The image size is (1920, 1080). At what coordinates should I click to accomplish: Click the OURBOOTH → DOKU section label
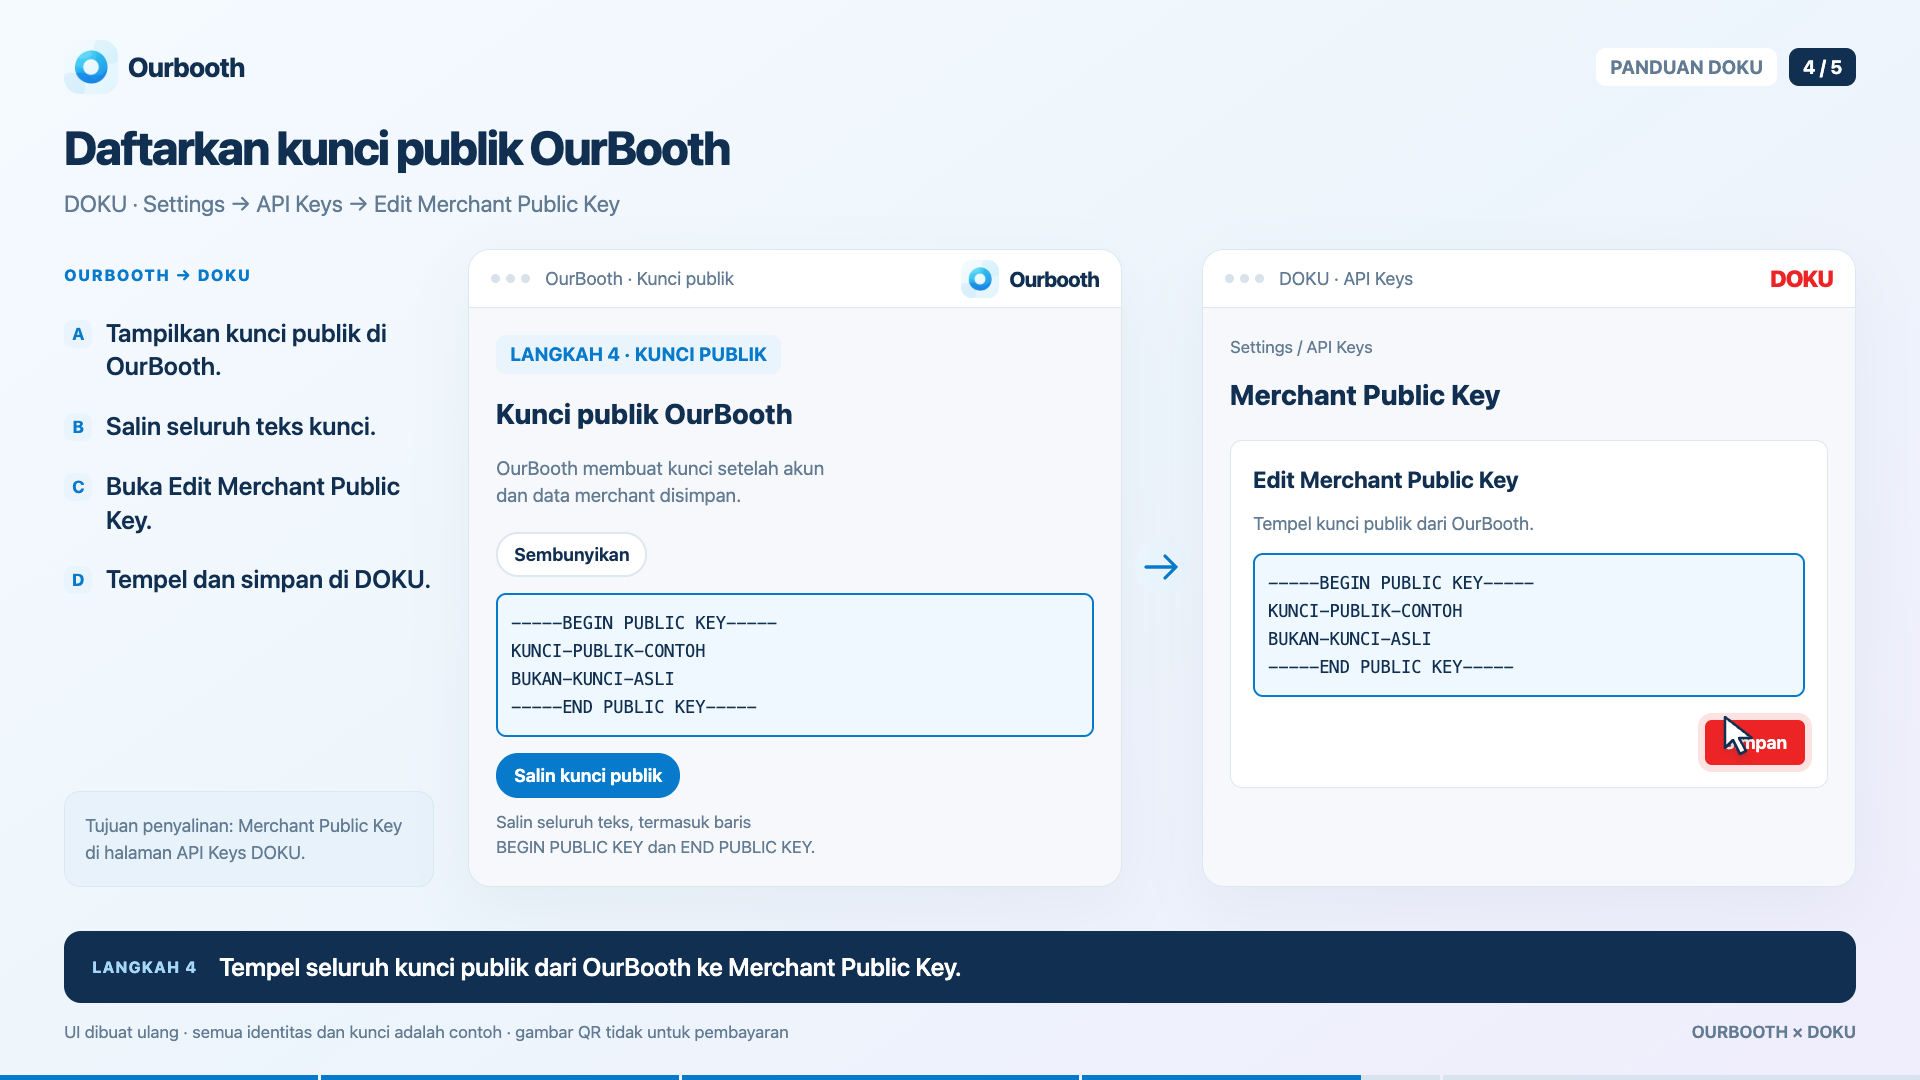157,275
